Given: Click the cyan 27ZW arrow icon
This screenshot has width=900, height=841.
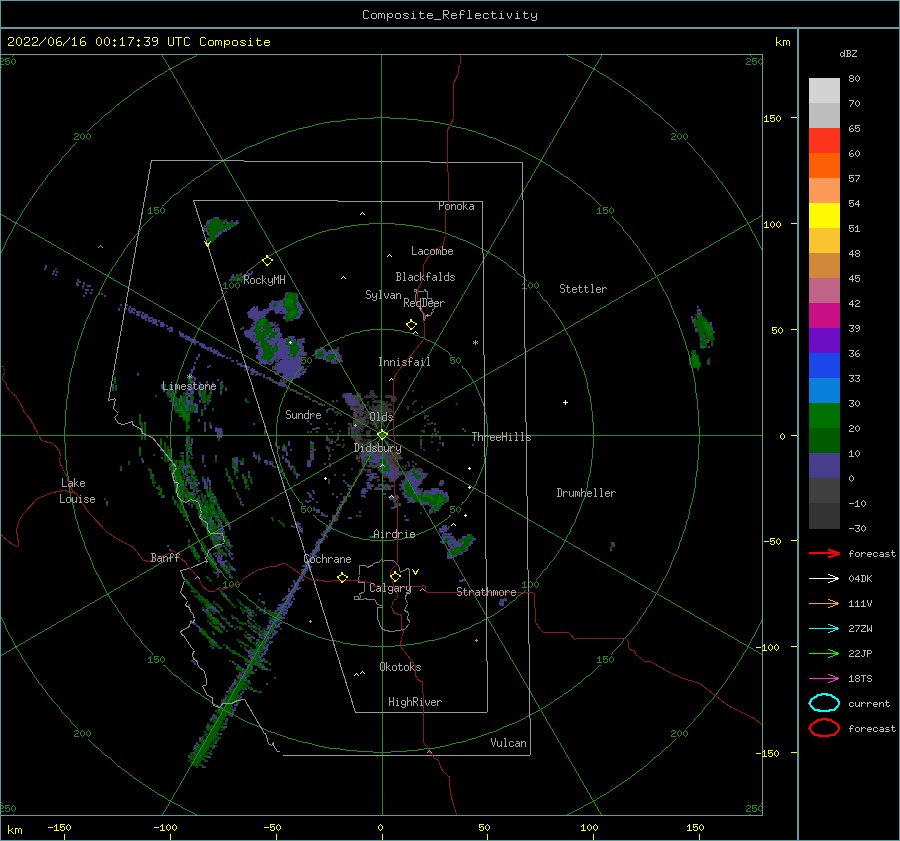Looking at the screenshot, I should (824, 629).
